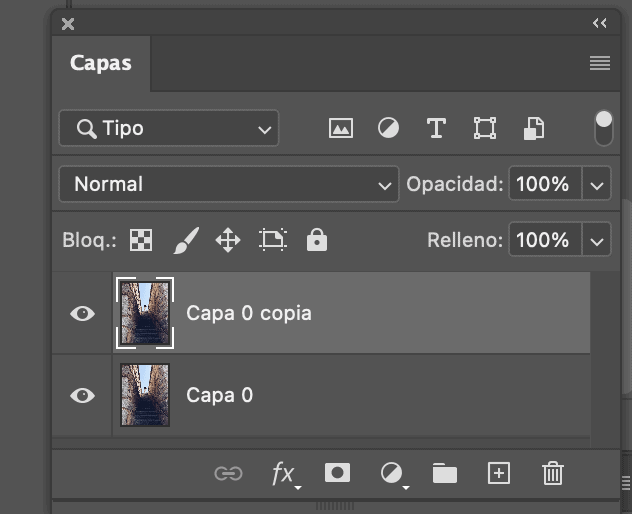Filter for smart objects icon
The width and height of the screenshot is (632, 514).
pyautogui.click(x=534, y=129)
